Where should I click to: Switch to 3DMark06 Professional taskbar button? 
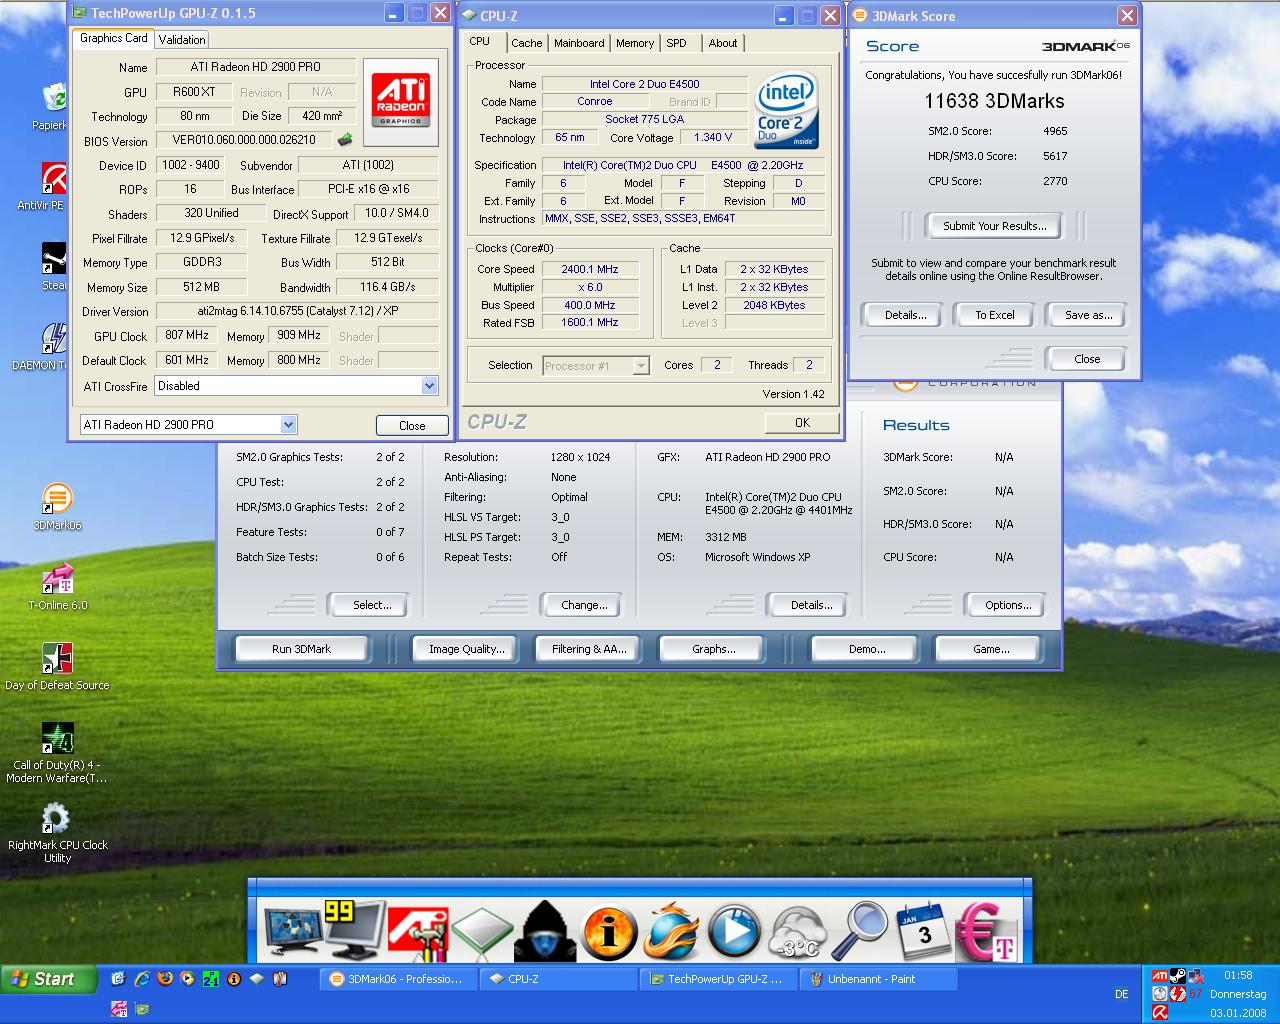click(398, 979)
